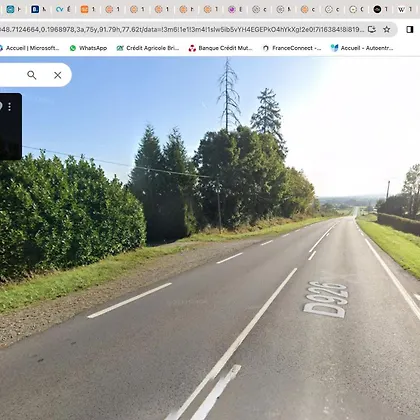
Task: Switch to the Wikipedia W tab
Action: [405, 9]
